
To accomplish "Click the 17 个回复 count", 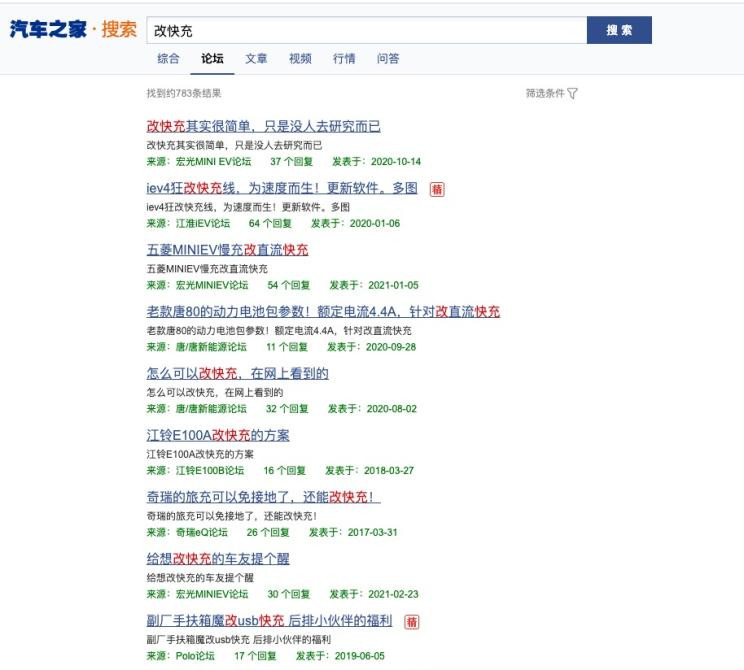I will pos(255,656).
